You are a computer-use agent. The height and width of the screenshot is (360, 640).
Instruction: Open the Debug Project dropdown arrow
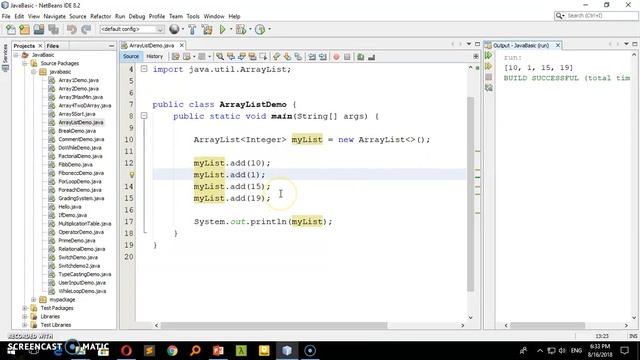[x=250, y=29]
